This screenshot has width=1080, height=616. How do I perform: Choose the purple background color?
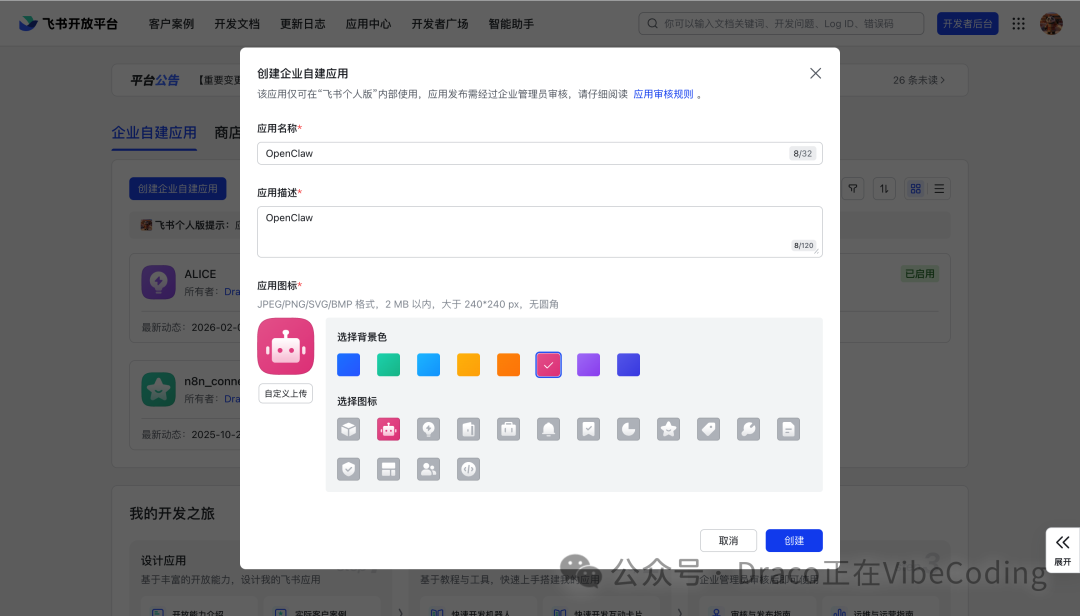pos(588,365)
